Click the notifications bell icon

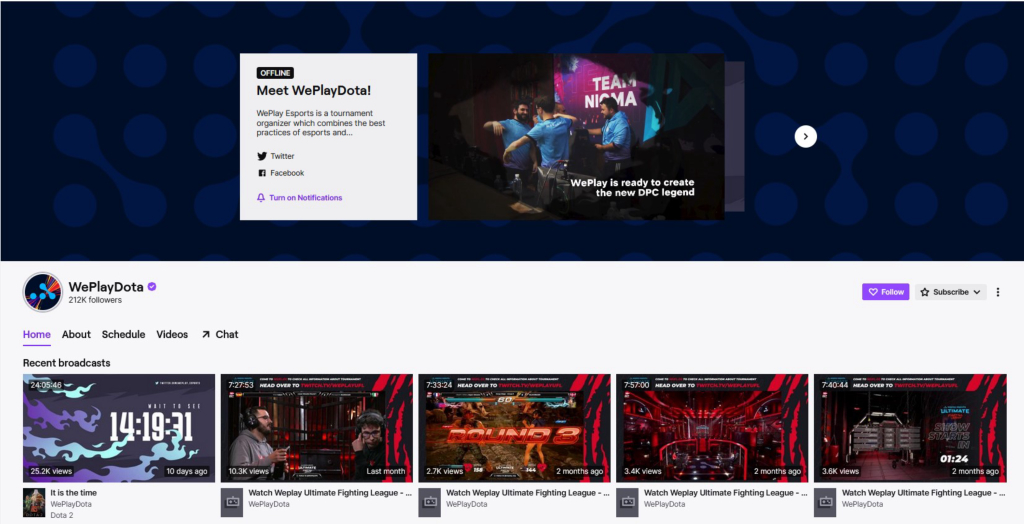coord(261,197)
